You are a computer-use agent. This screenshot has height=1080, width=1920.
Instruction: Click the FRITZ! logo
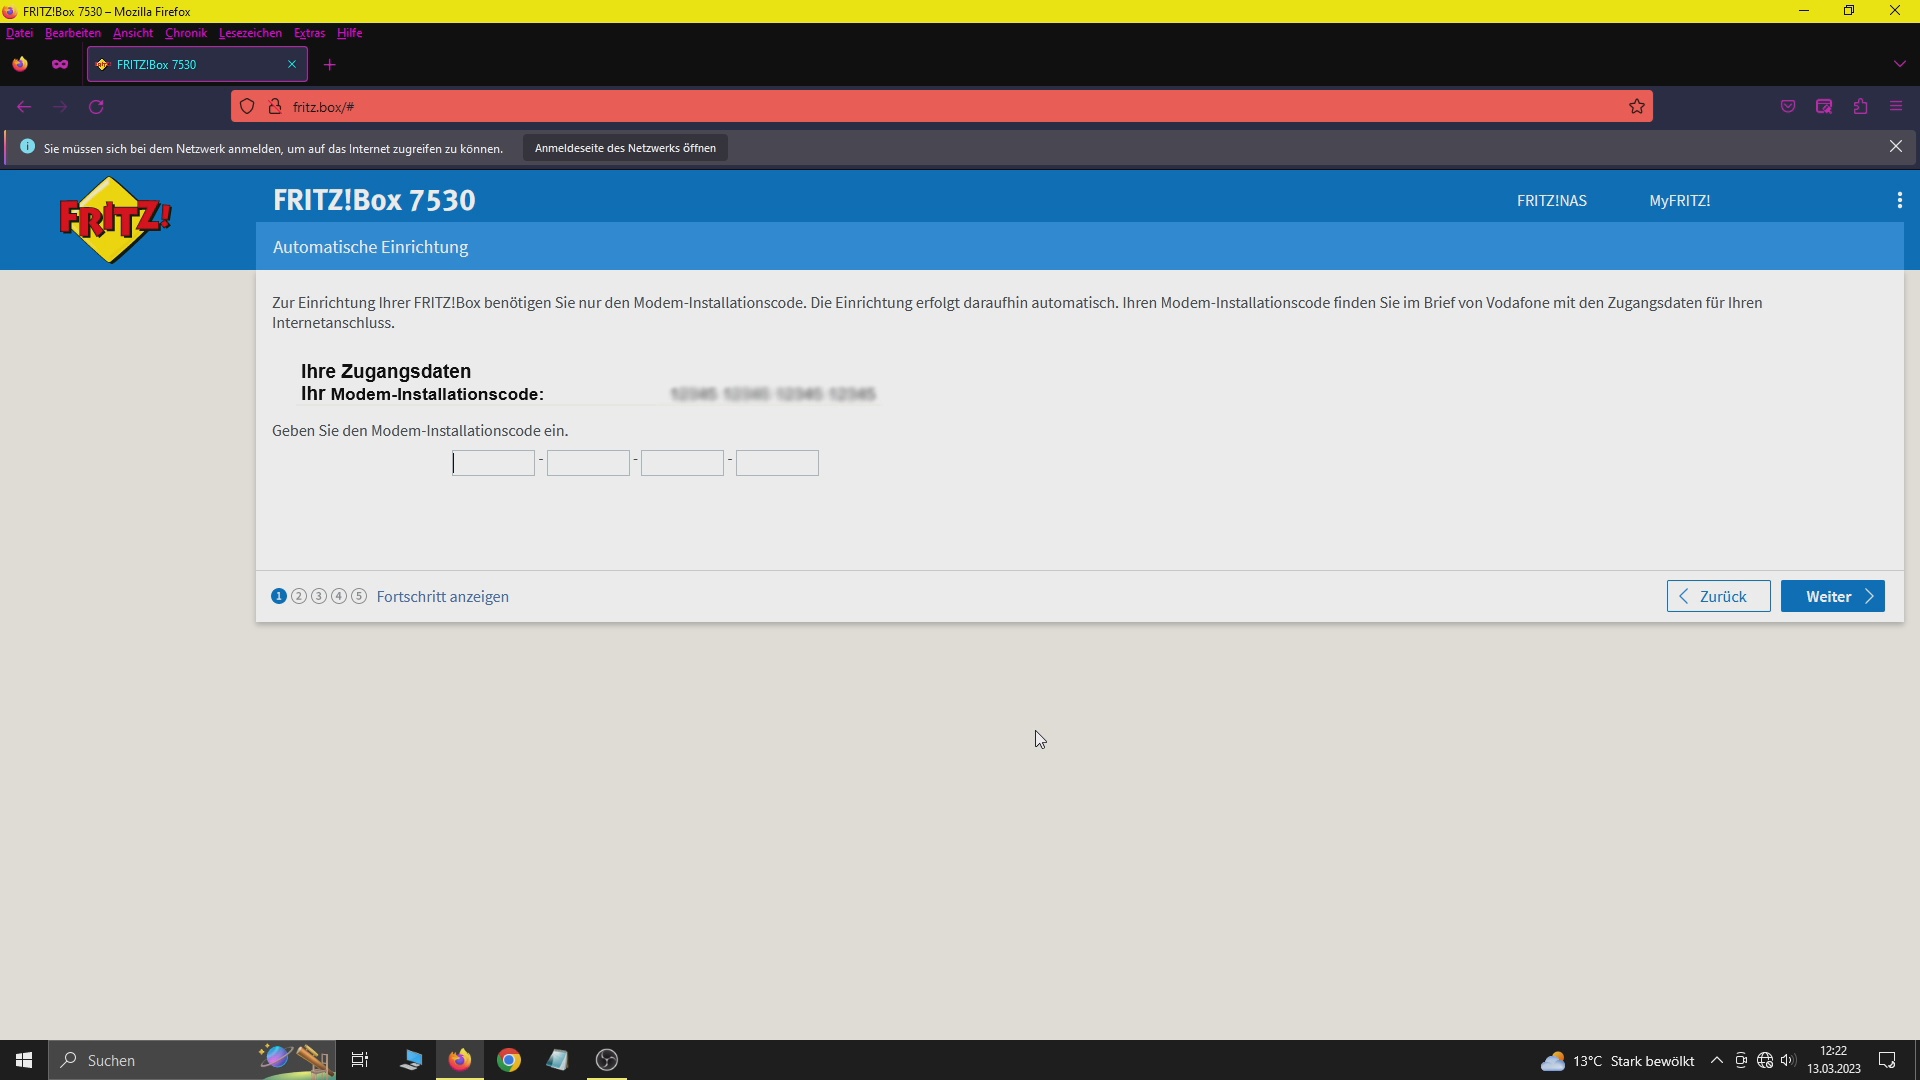click(115, 219)
